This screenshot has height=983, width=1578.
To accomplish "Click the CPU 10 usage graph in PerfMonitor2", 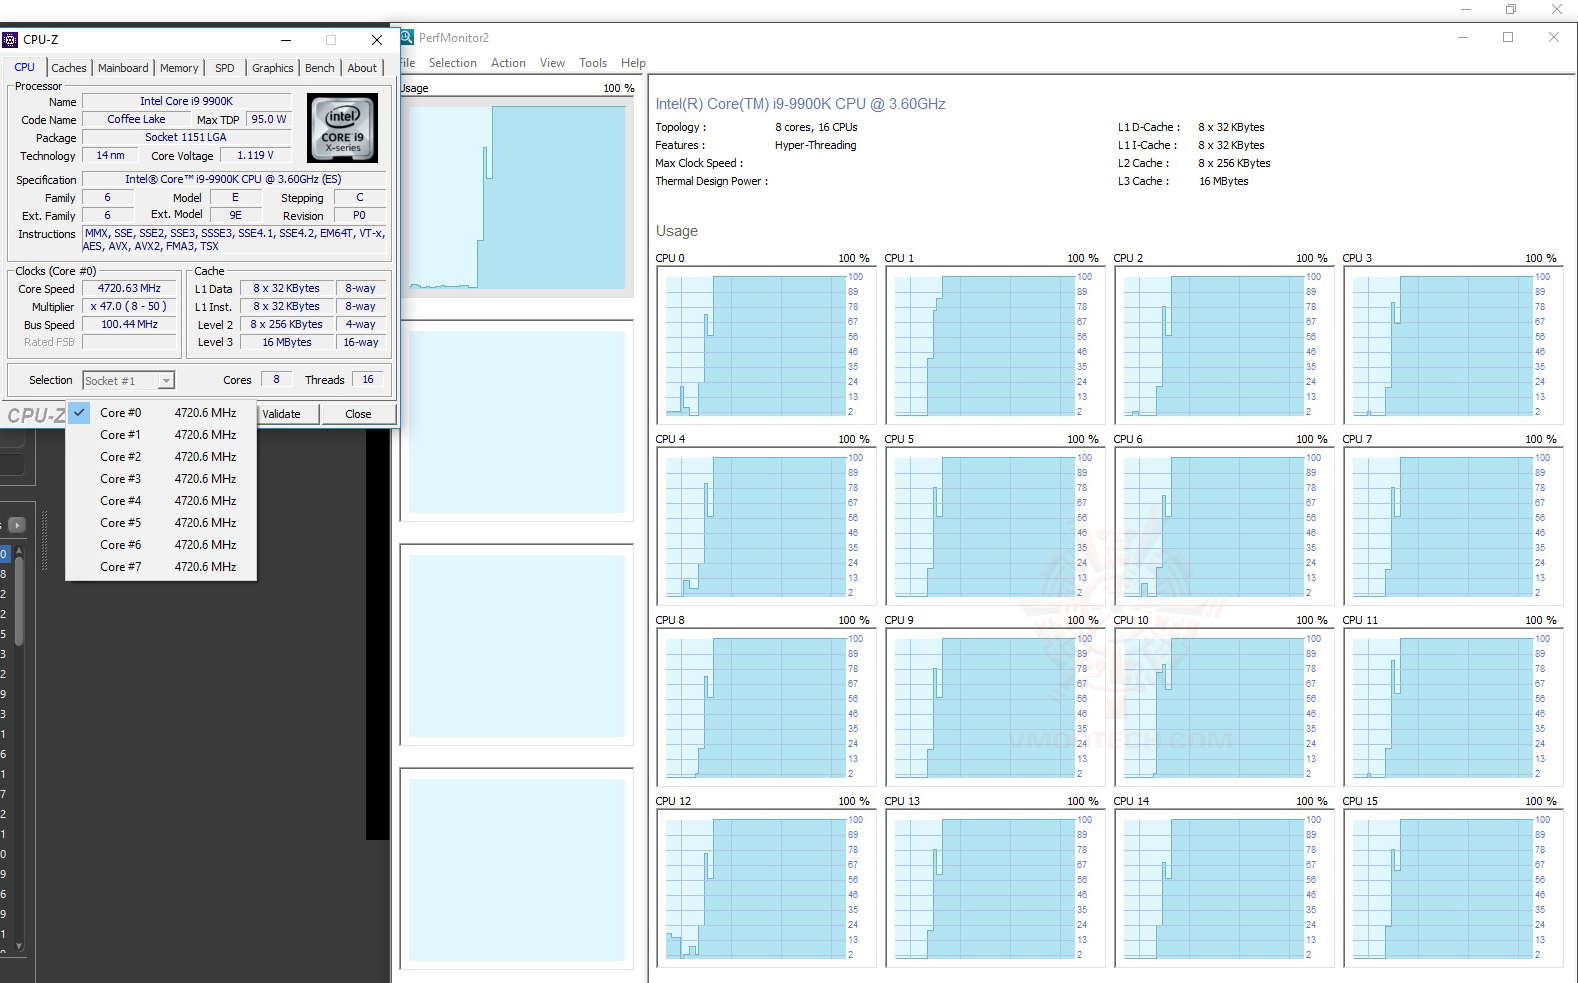I will [1223, 707].
